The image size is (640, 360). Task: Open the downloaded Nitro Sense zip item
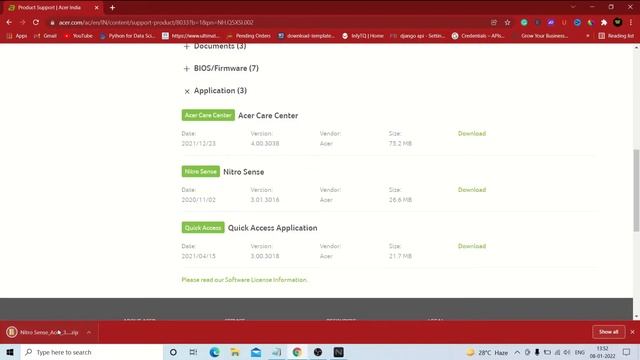(44, 332)
